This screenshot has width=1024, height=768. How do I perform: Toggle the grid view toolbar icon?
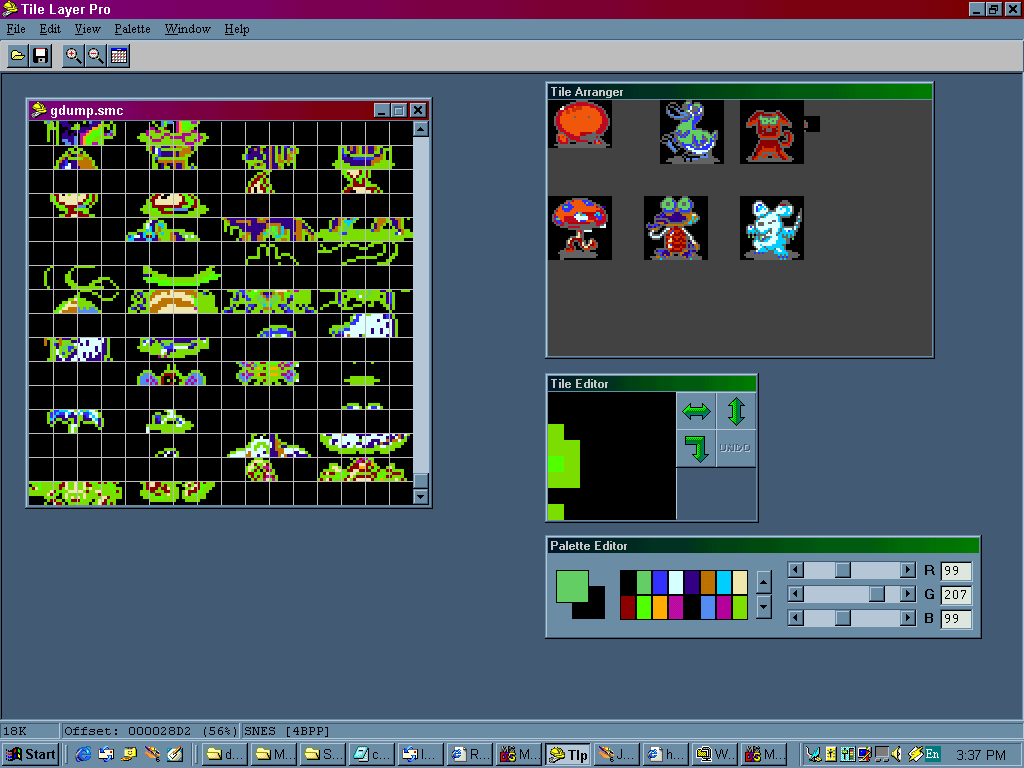coord(119,56)
